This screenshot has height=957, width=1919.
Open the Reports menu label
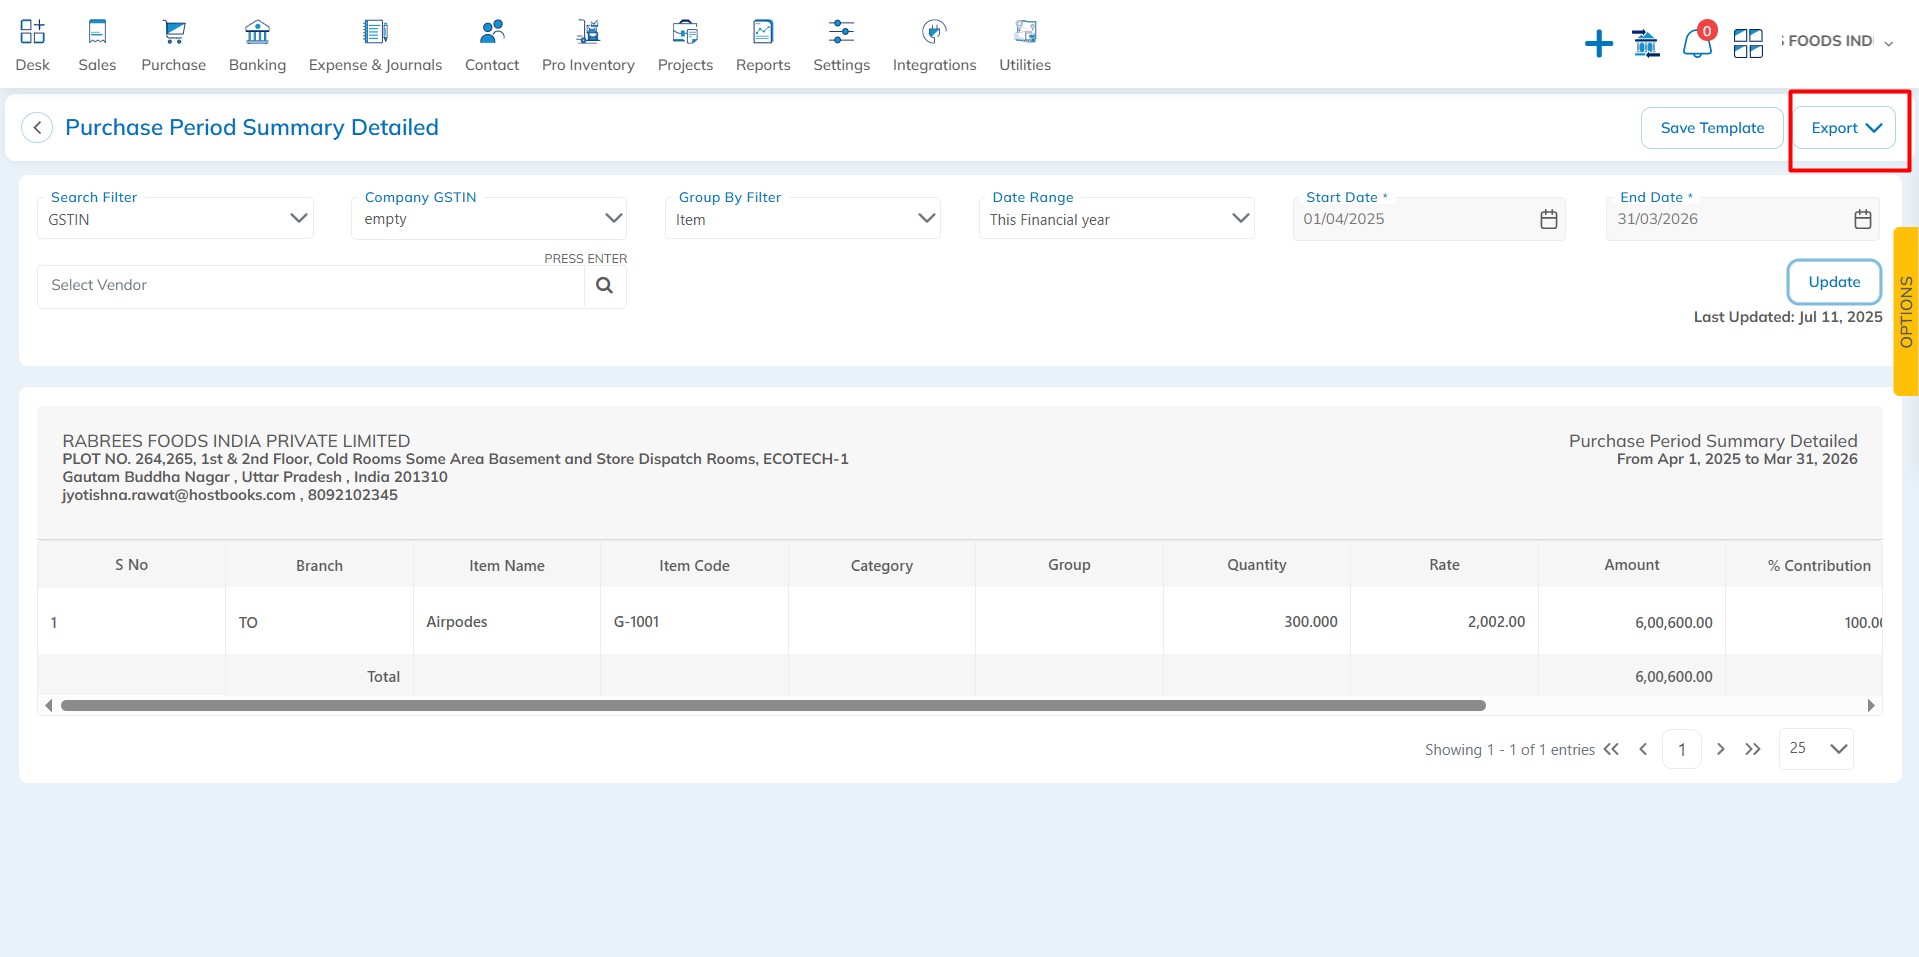click(763, 65)
